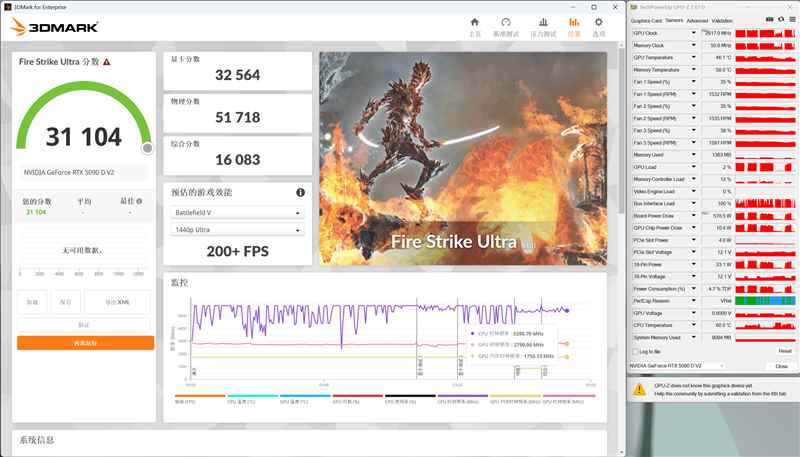Click the Bus Interface Load sensor graph
This screenshot has height=457, width=800.
(765, 204)
